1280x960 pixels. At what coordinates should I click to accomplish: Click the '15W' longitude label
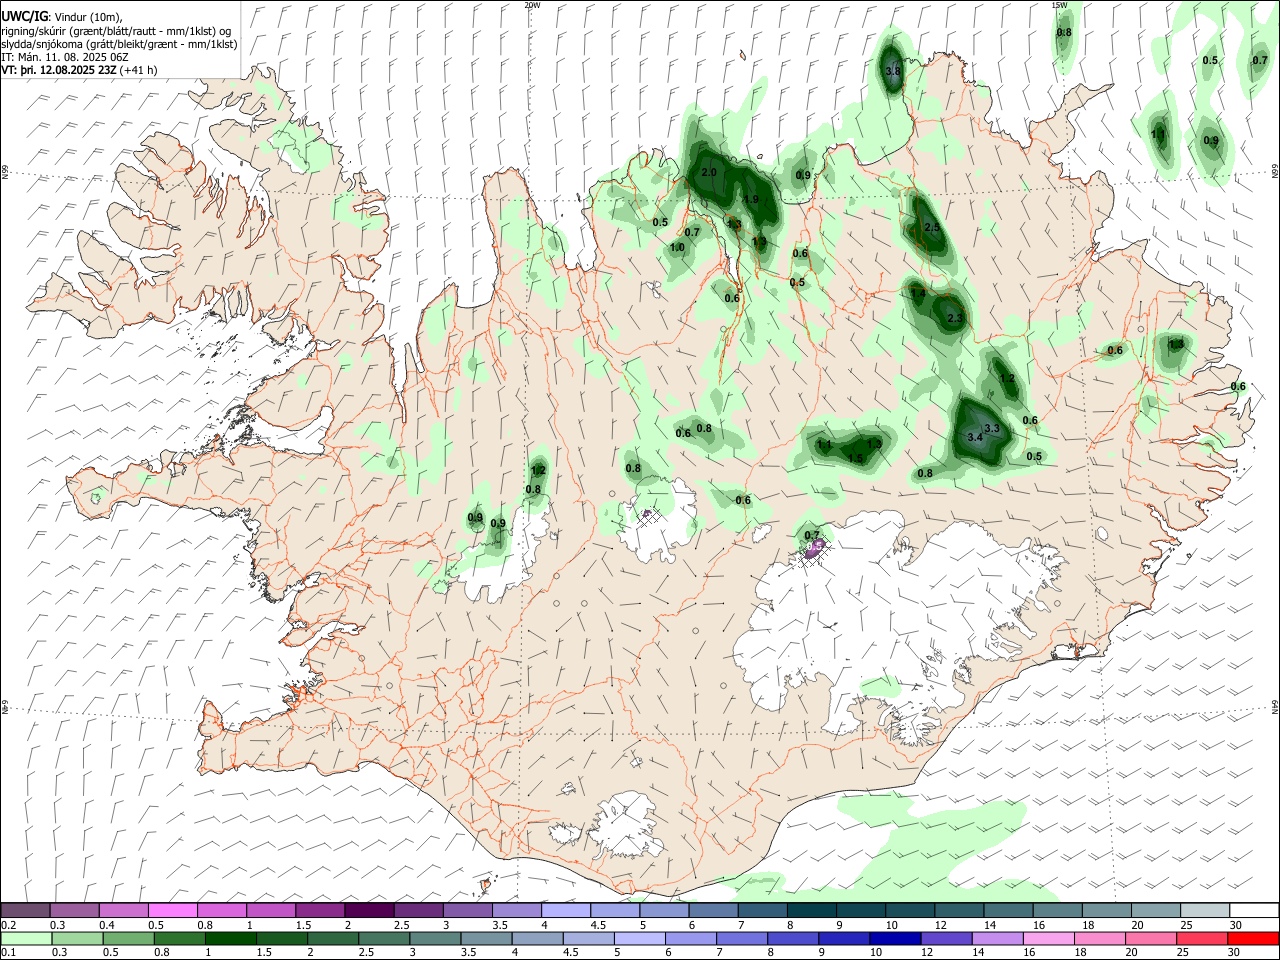(1059, 5)
